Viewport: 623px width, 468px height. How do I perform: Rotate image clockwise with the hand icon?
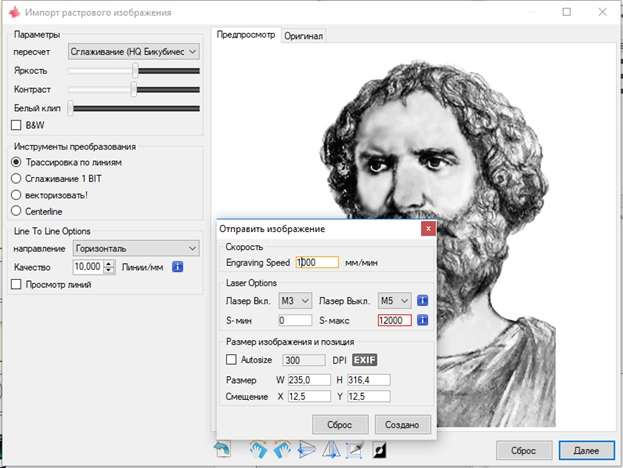(x=258, y=450)
